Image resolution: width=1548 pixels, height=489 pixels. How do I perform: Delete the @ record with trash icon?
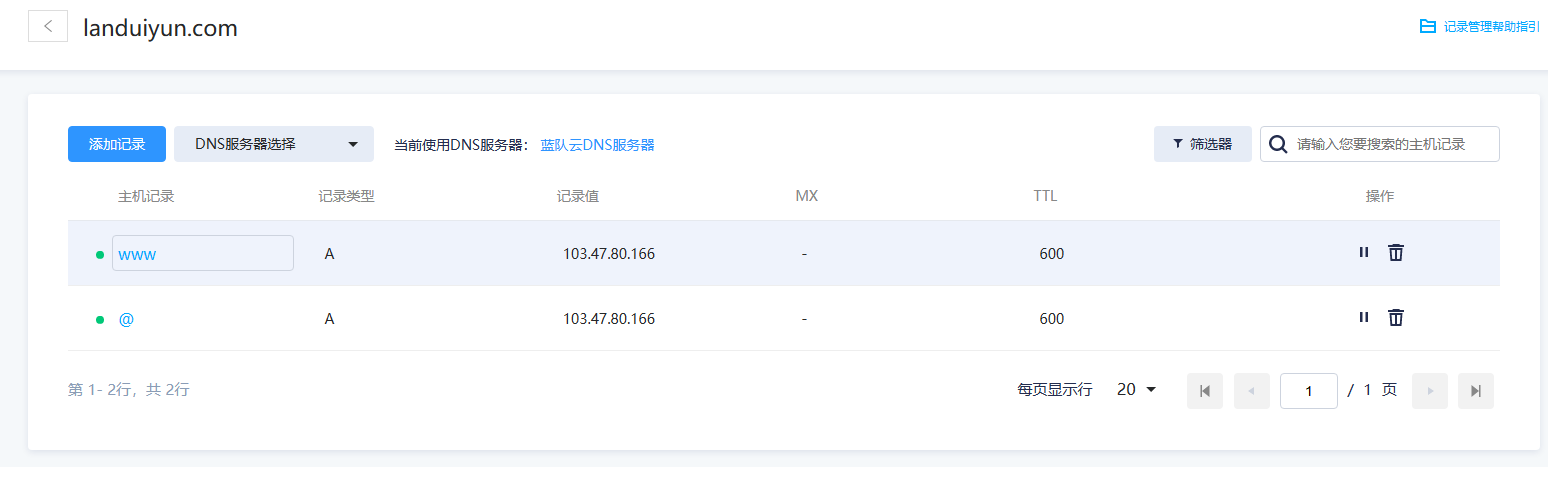(1396, 318)
